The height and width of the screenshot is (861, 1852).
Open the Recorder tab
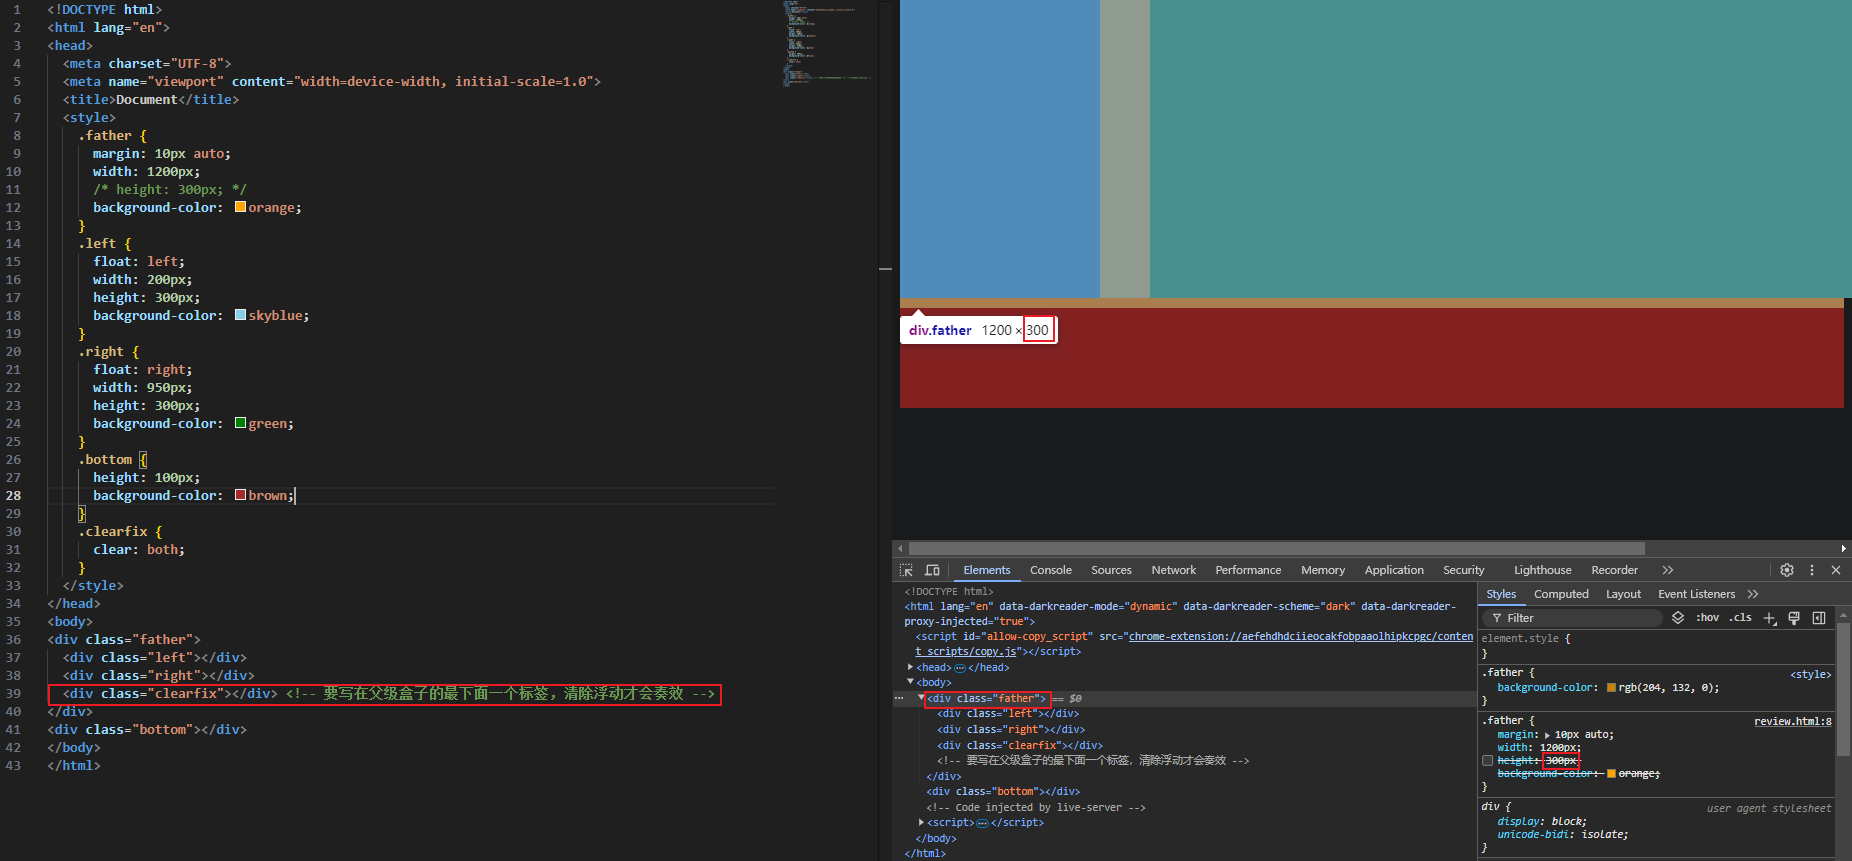click(x=1614, y=570)
